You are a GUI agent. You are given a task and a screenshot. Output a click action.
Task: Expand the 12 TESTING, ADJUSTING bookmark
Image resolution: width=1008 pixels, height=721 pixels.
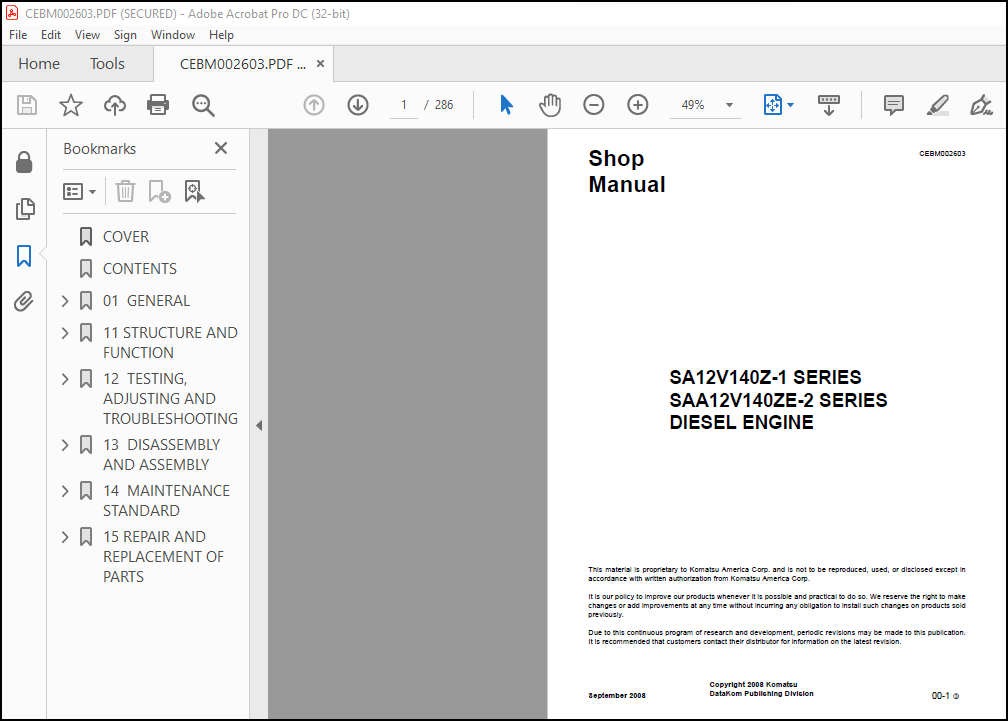point(65,379)
